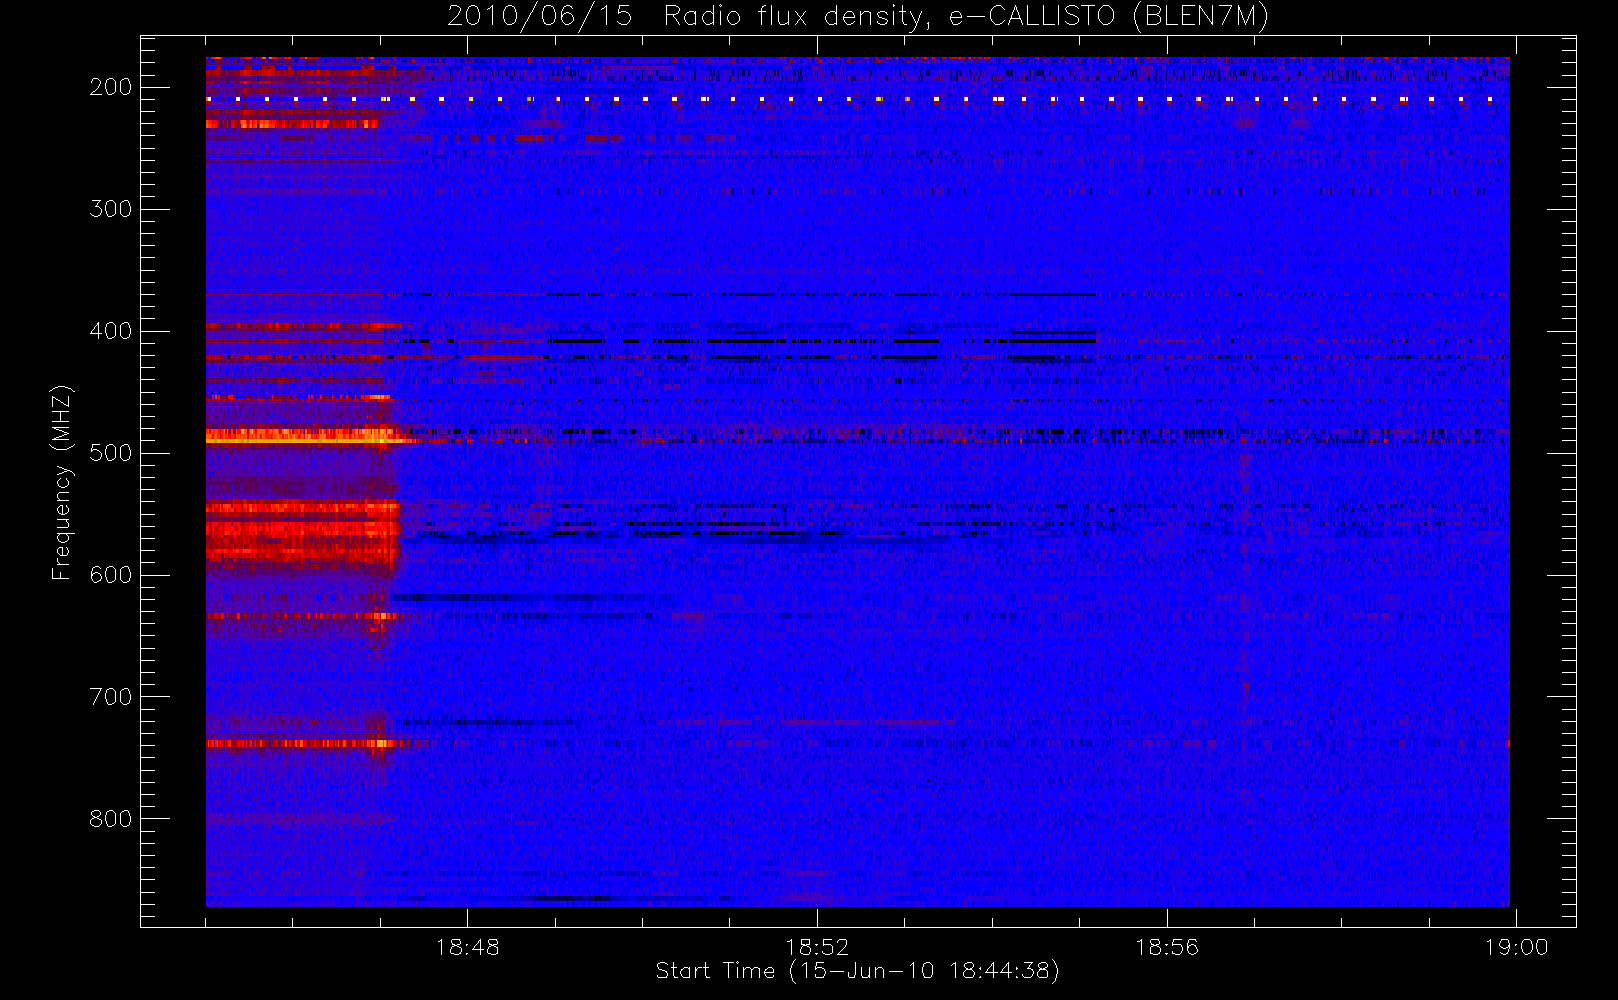Click the 700 frequency tick label
The width and height of the screenshot is (1618, 1000).
click(110, 697)
